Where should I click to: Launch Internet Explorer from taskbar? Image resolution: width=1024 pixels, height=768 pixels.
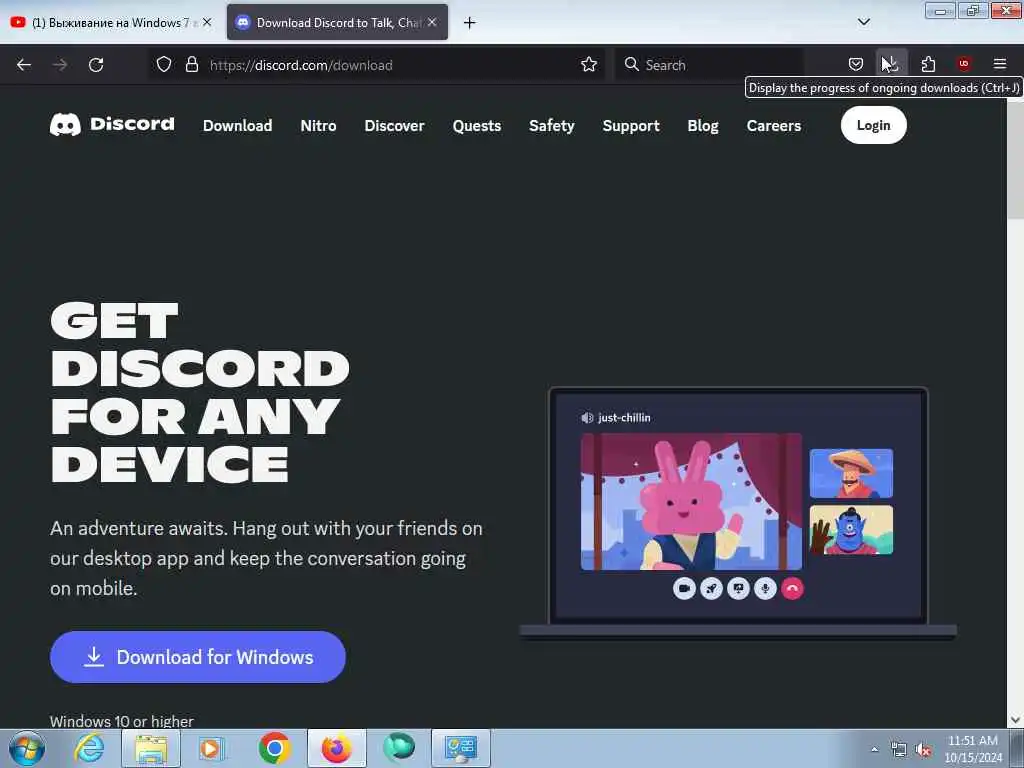[89, 748]
